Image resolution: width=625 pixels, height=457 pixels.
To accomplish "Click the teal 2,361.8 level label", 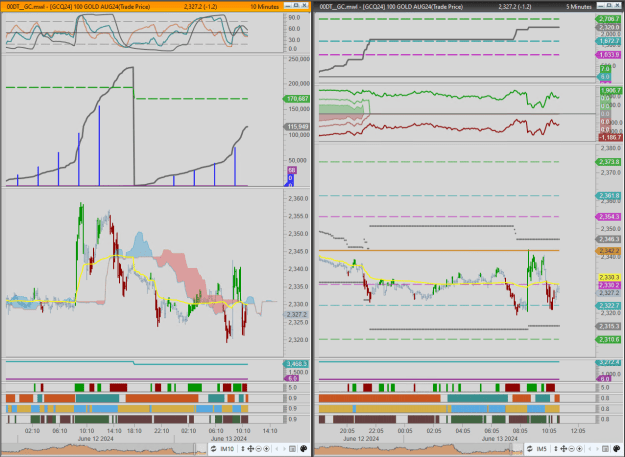I will [608, 196].
